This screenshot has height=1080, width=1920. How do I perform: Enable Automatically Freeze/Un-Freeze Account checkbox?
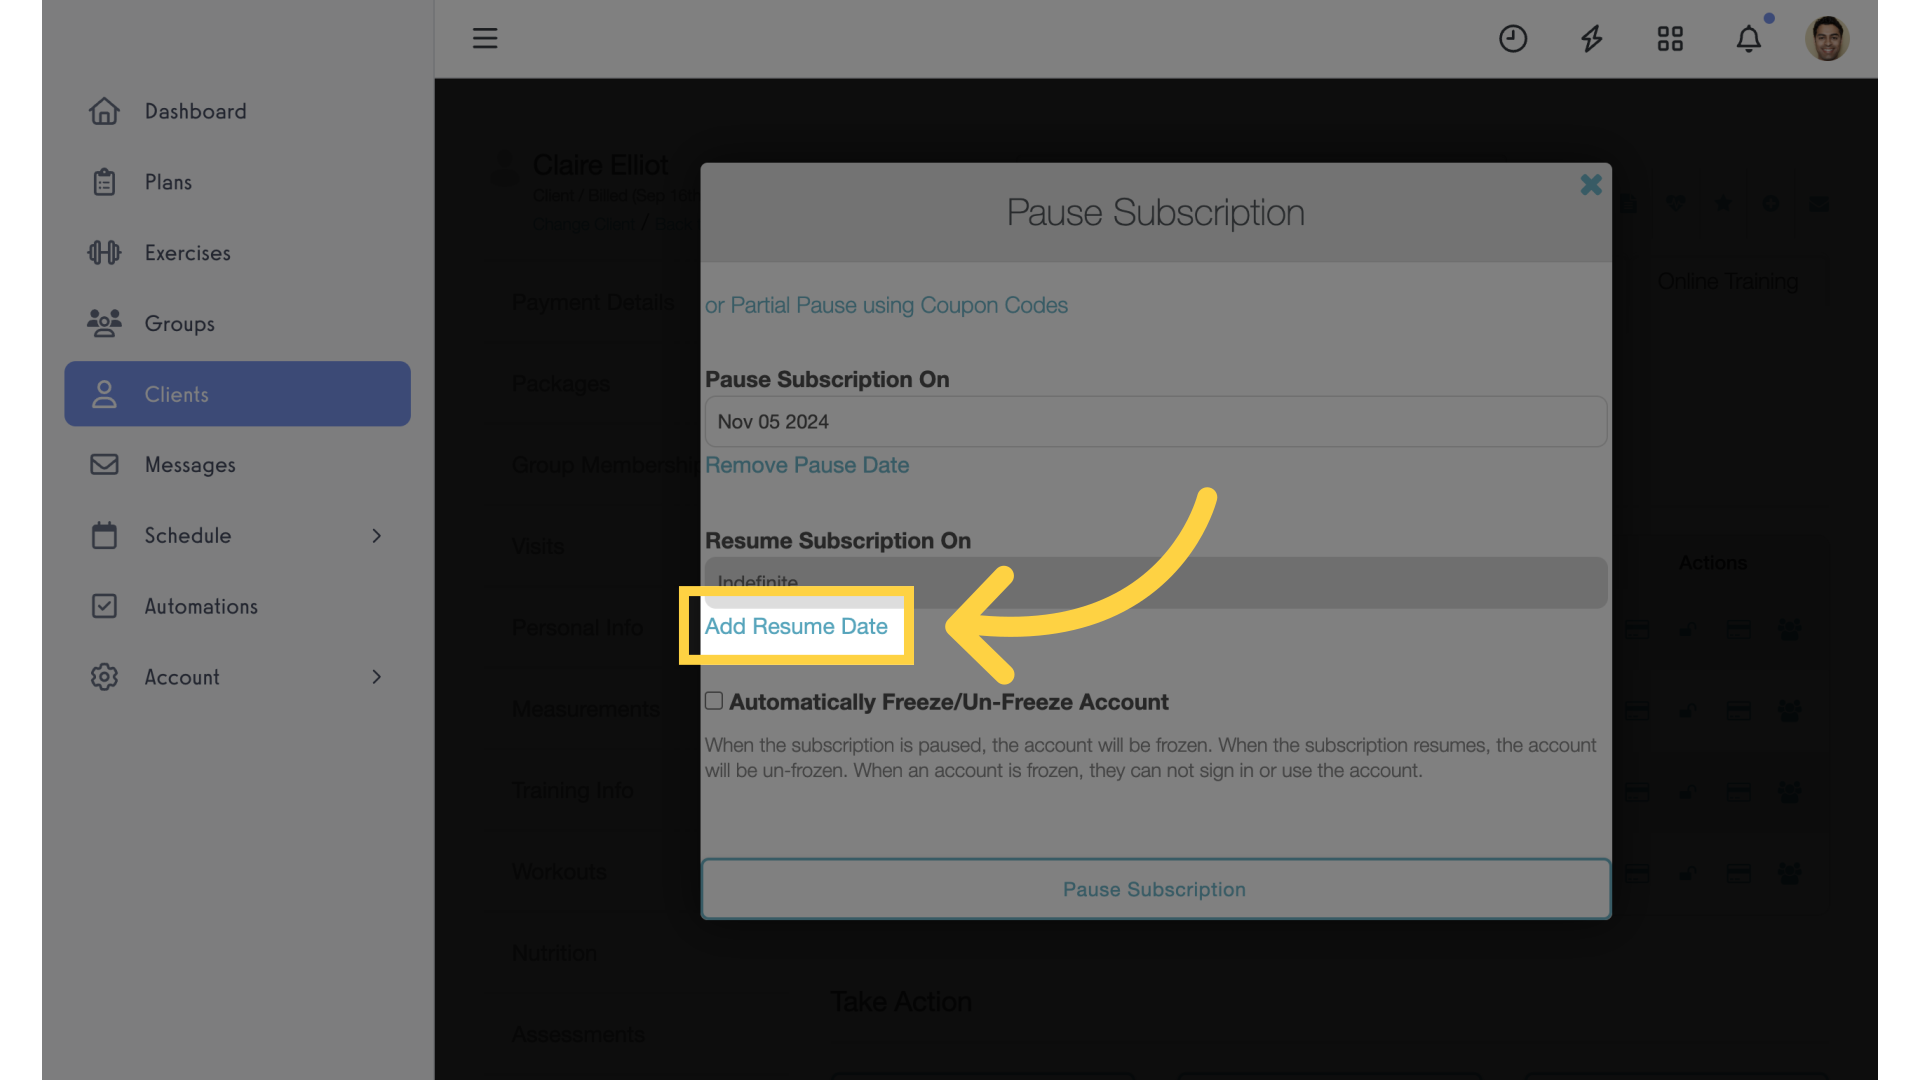tap(712, 700)
